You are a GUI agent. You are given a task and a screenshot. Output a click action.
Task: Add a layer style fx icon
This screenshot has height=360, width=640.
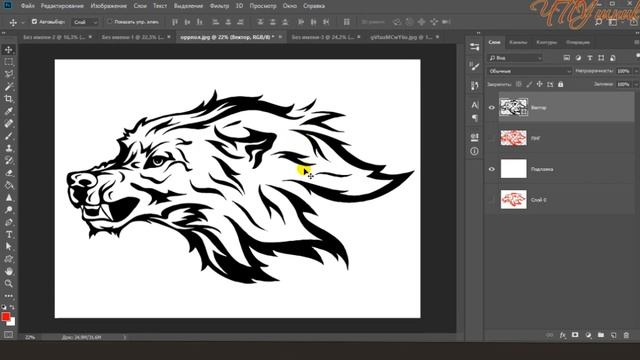(562, 335)
